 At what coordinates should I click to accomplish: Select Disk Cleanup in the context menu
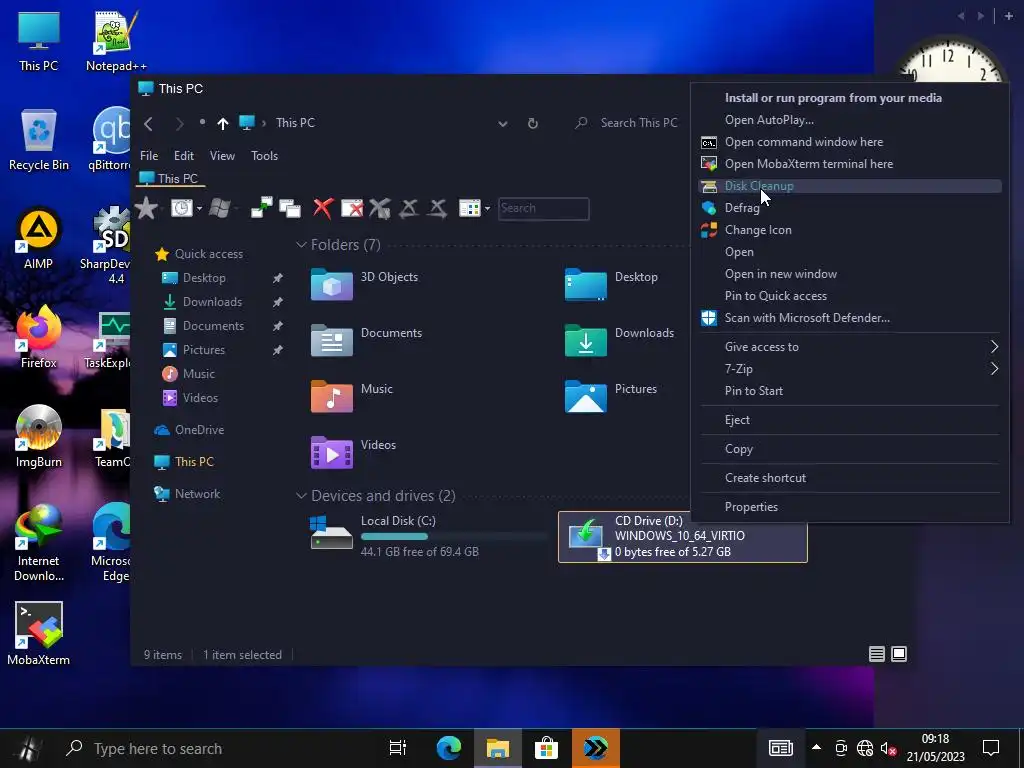[850, 186]
